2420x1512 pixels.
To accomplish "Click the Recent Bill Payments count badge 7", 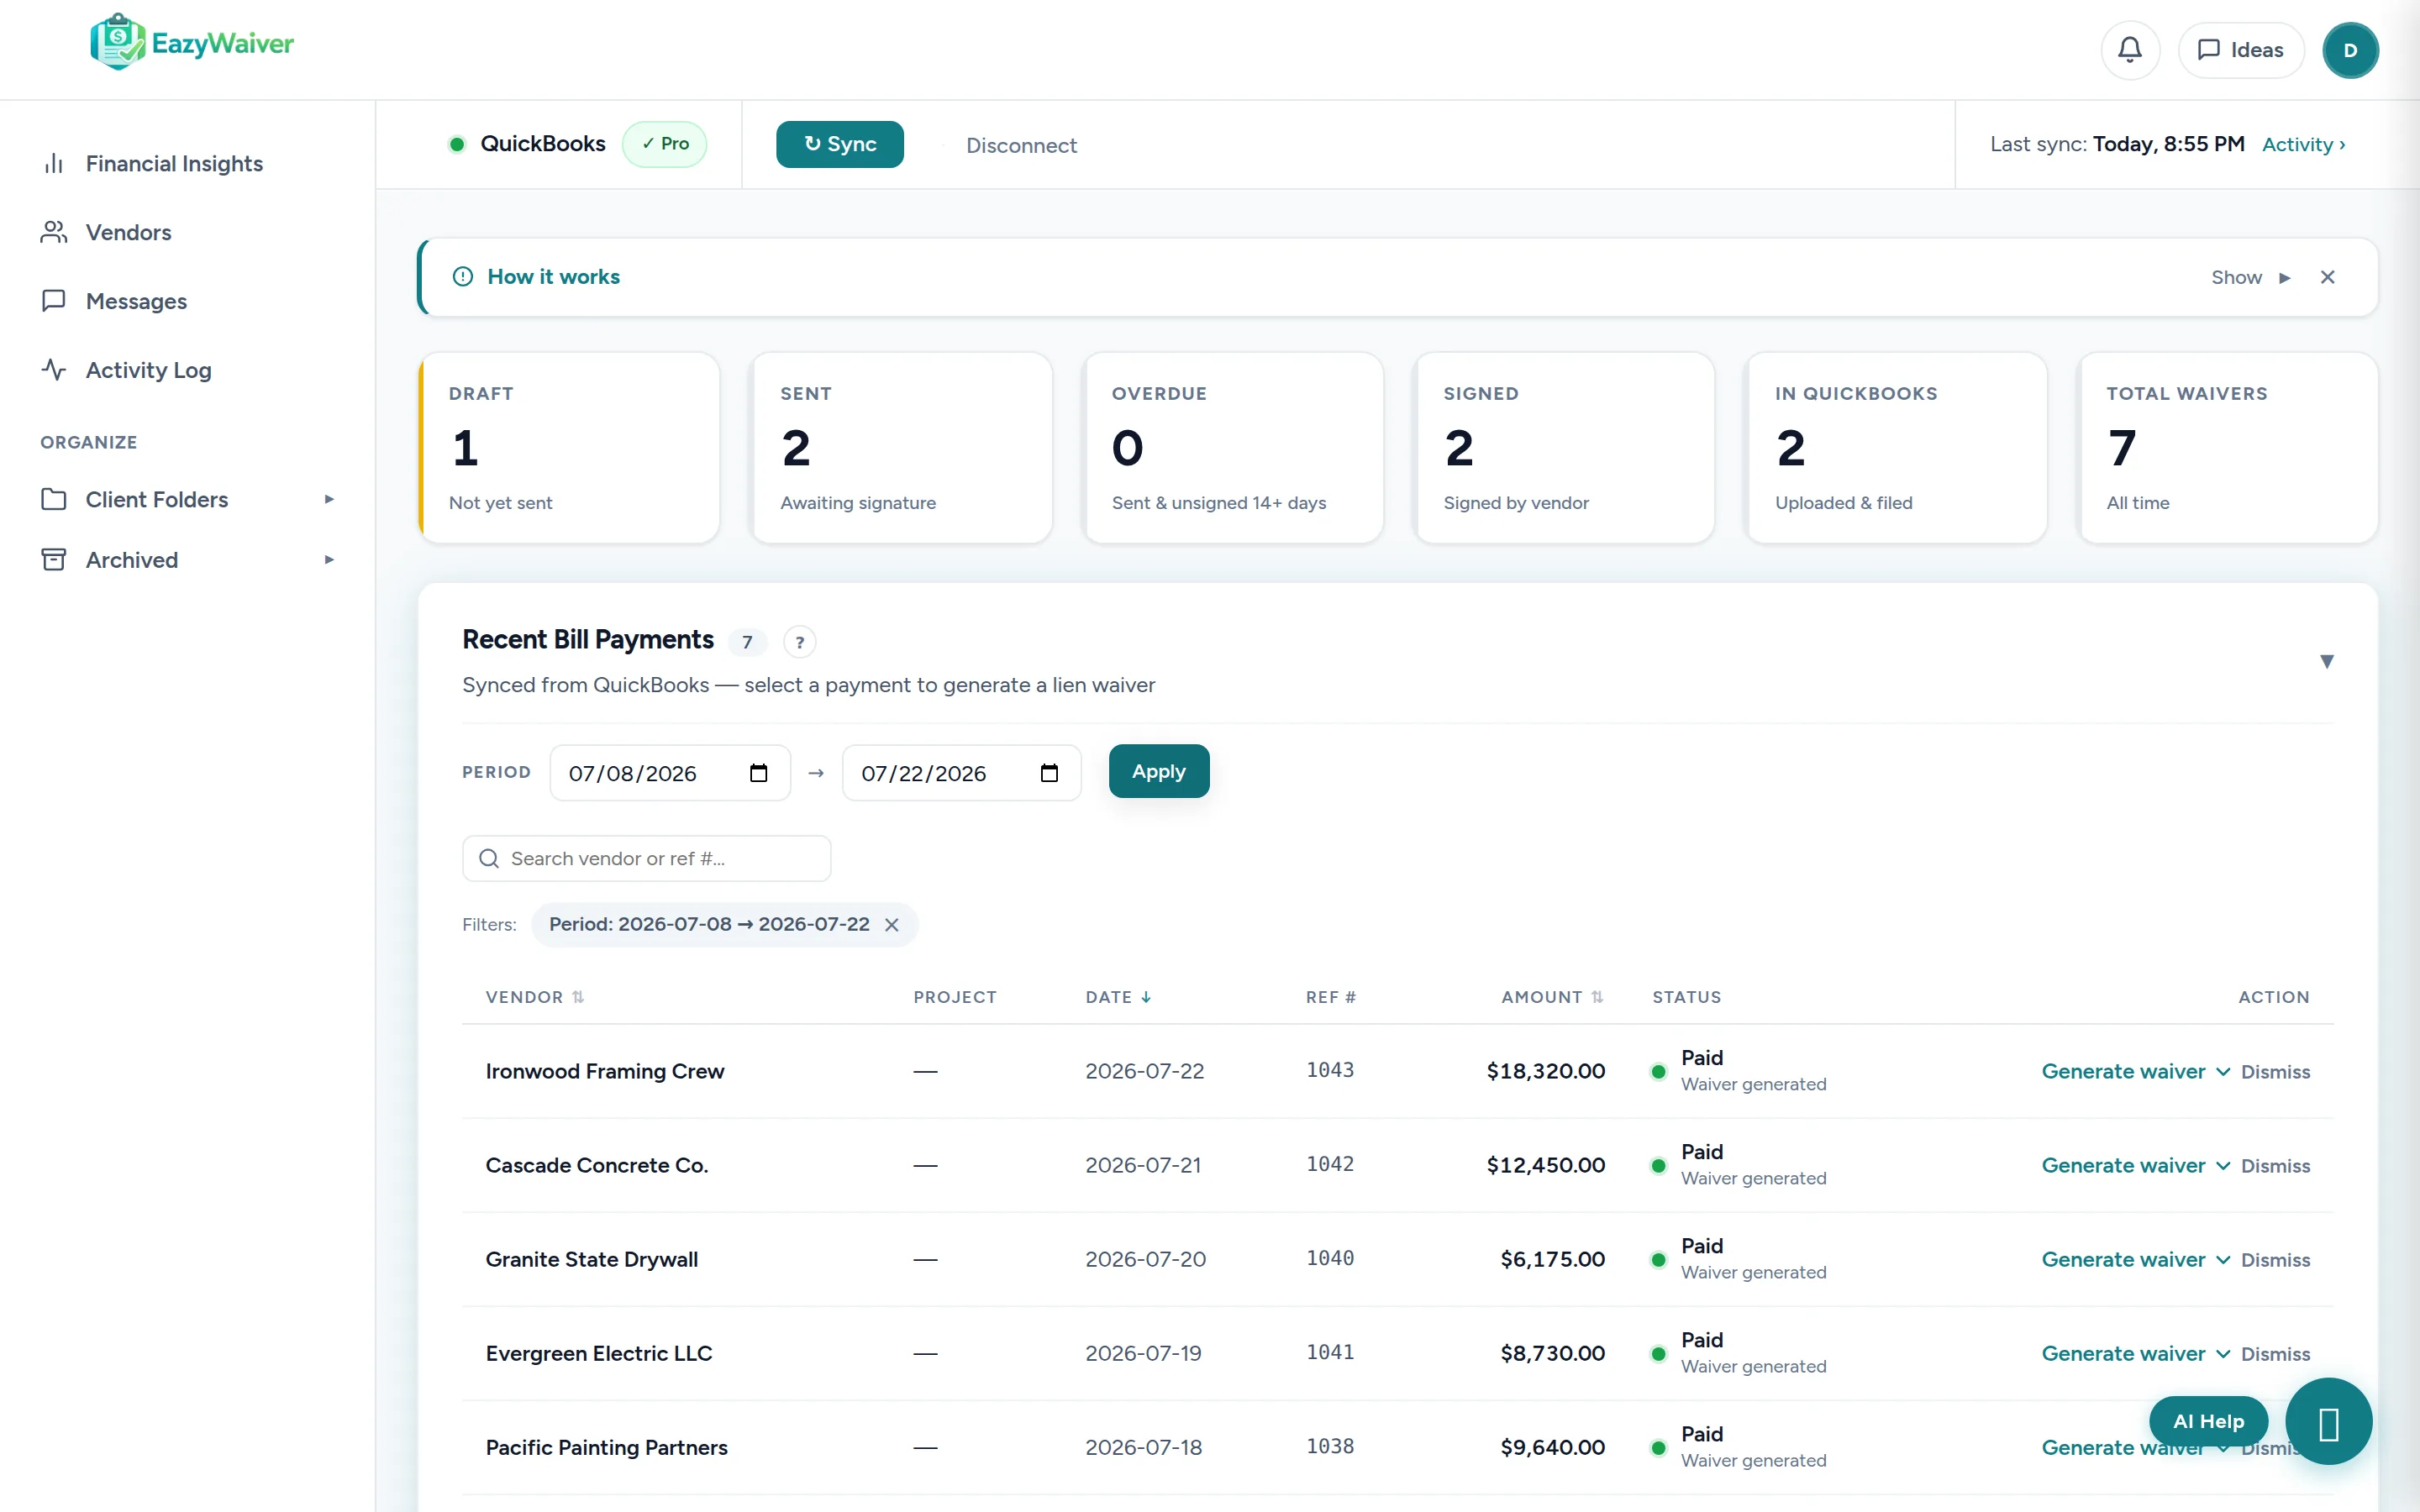I will point(747,642).
